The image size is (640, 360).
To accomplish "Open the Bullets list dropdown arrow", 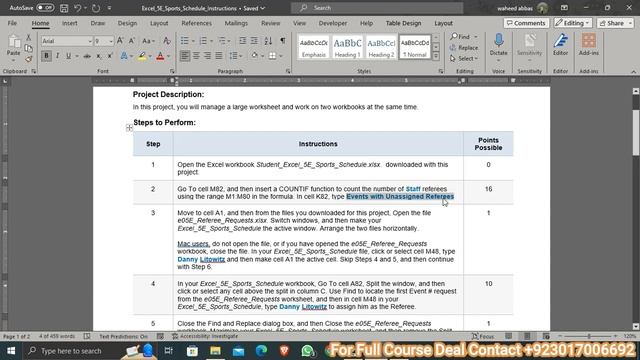I will [x=193, y=41].
